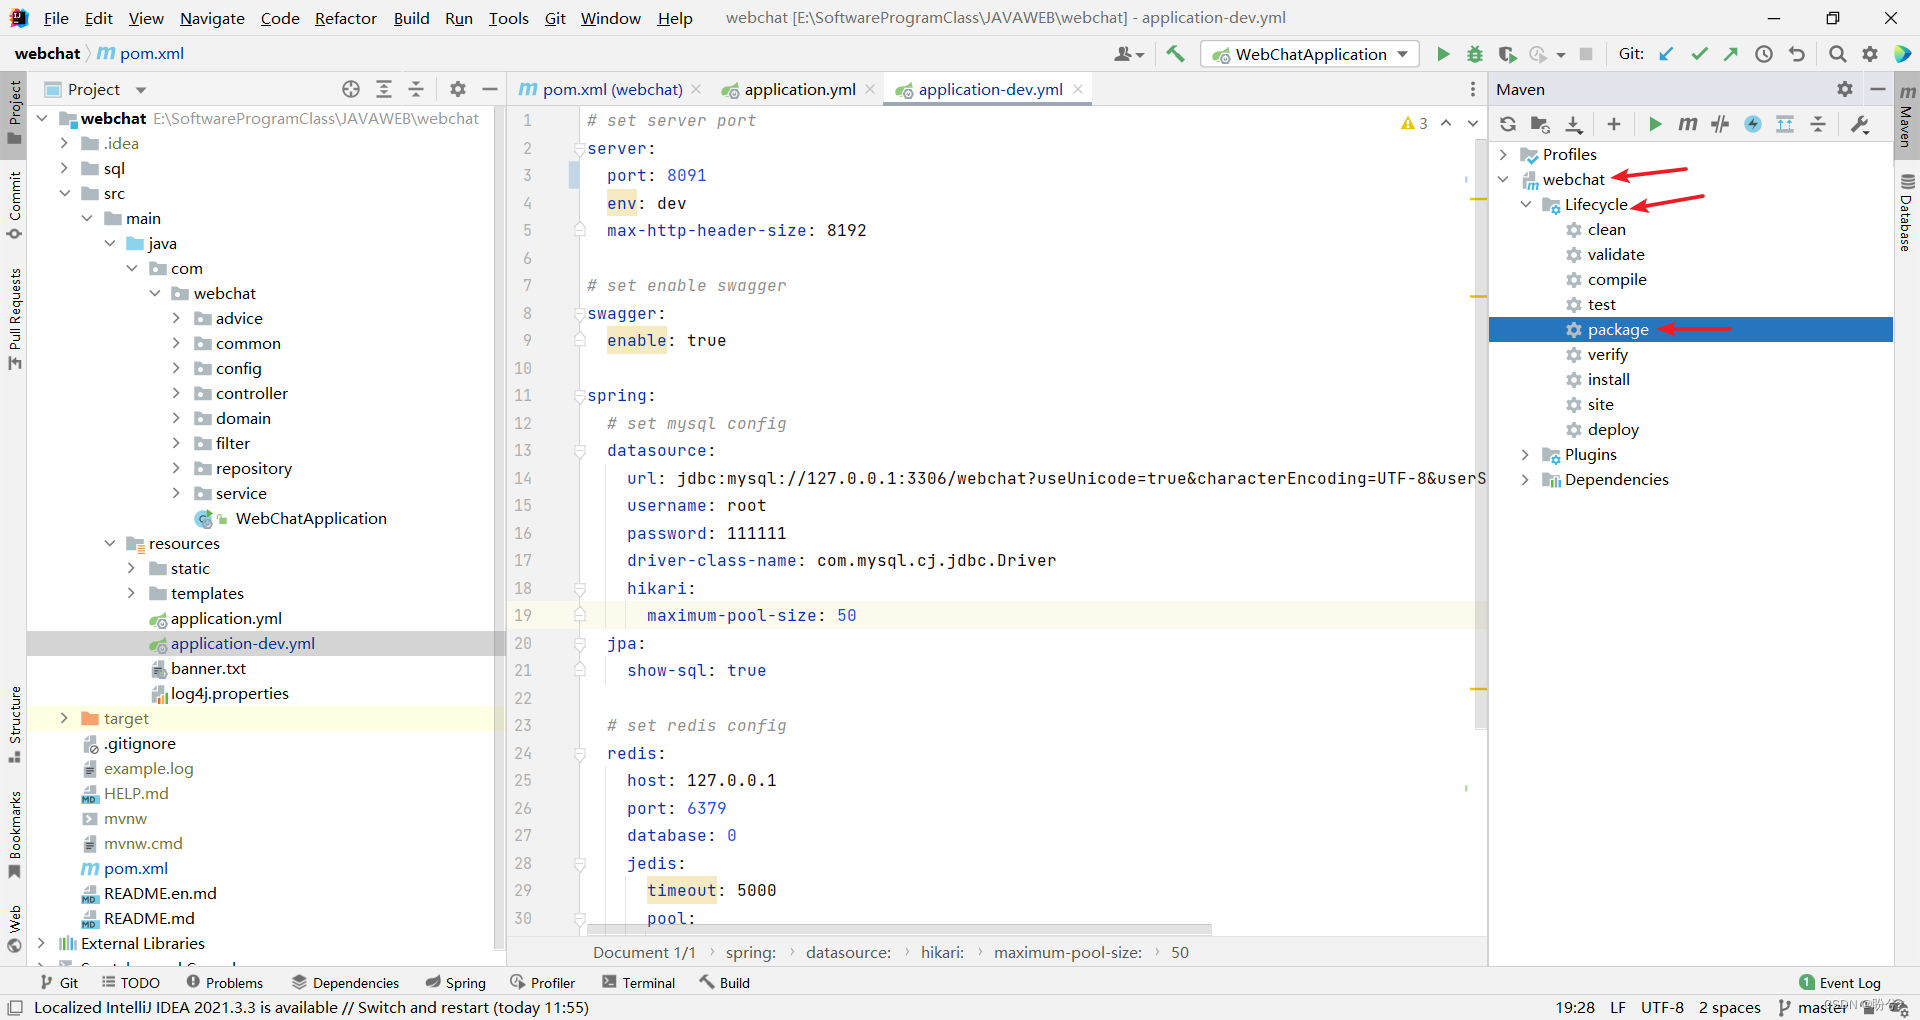Close application-dev.yml tab

click(1078, 89)
